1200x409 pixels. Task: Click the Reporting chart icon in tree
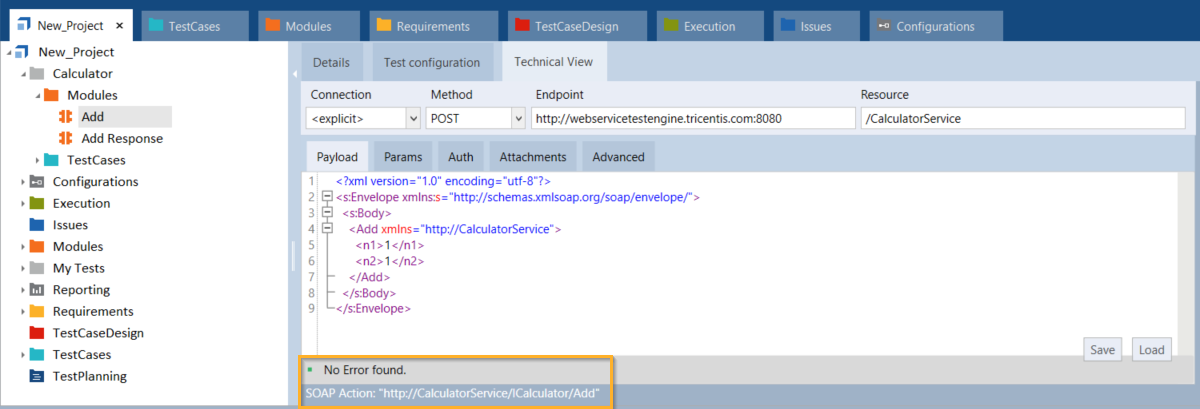(37, 290)
